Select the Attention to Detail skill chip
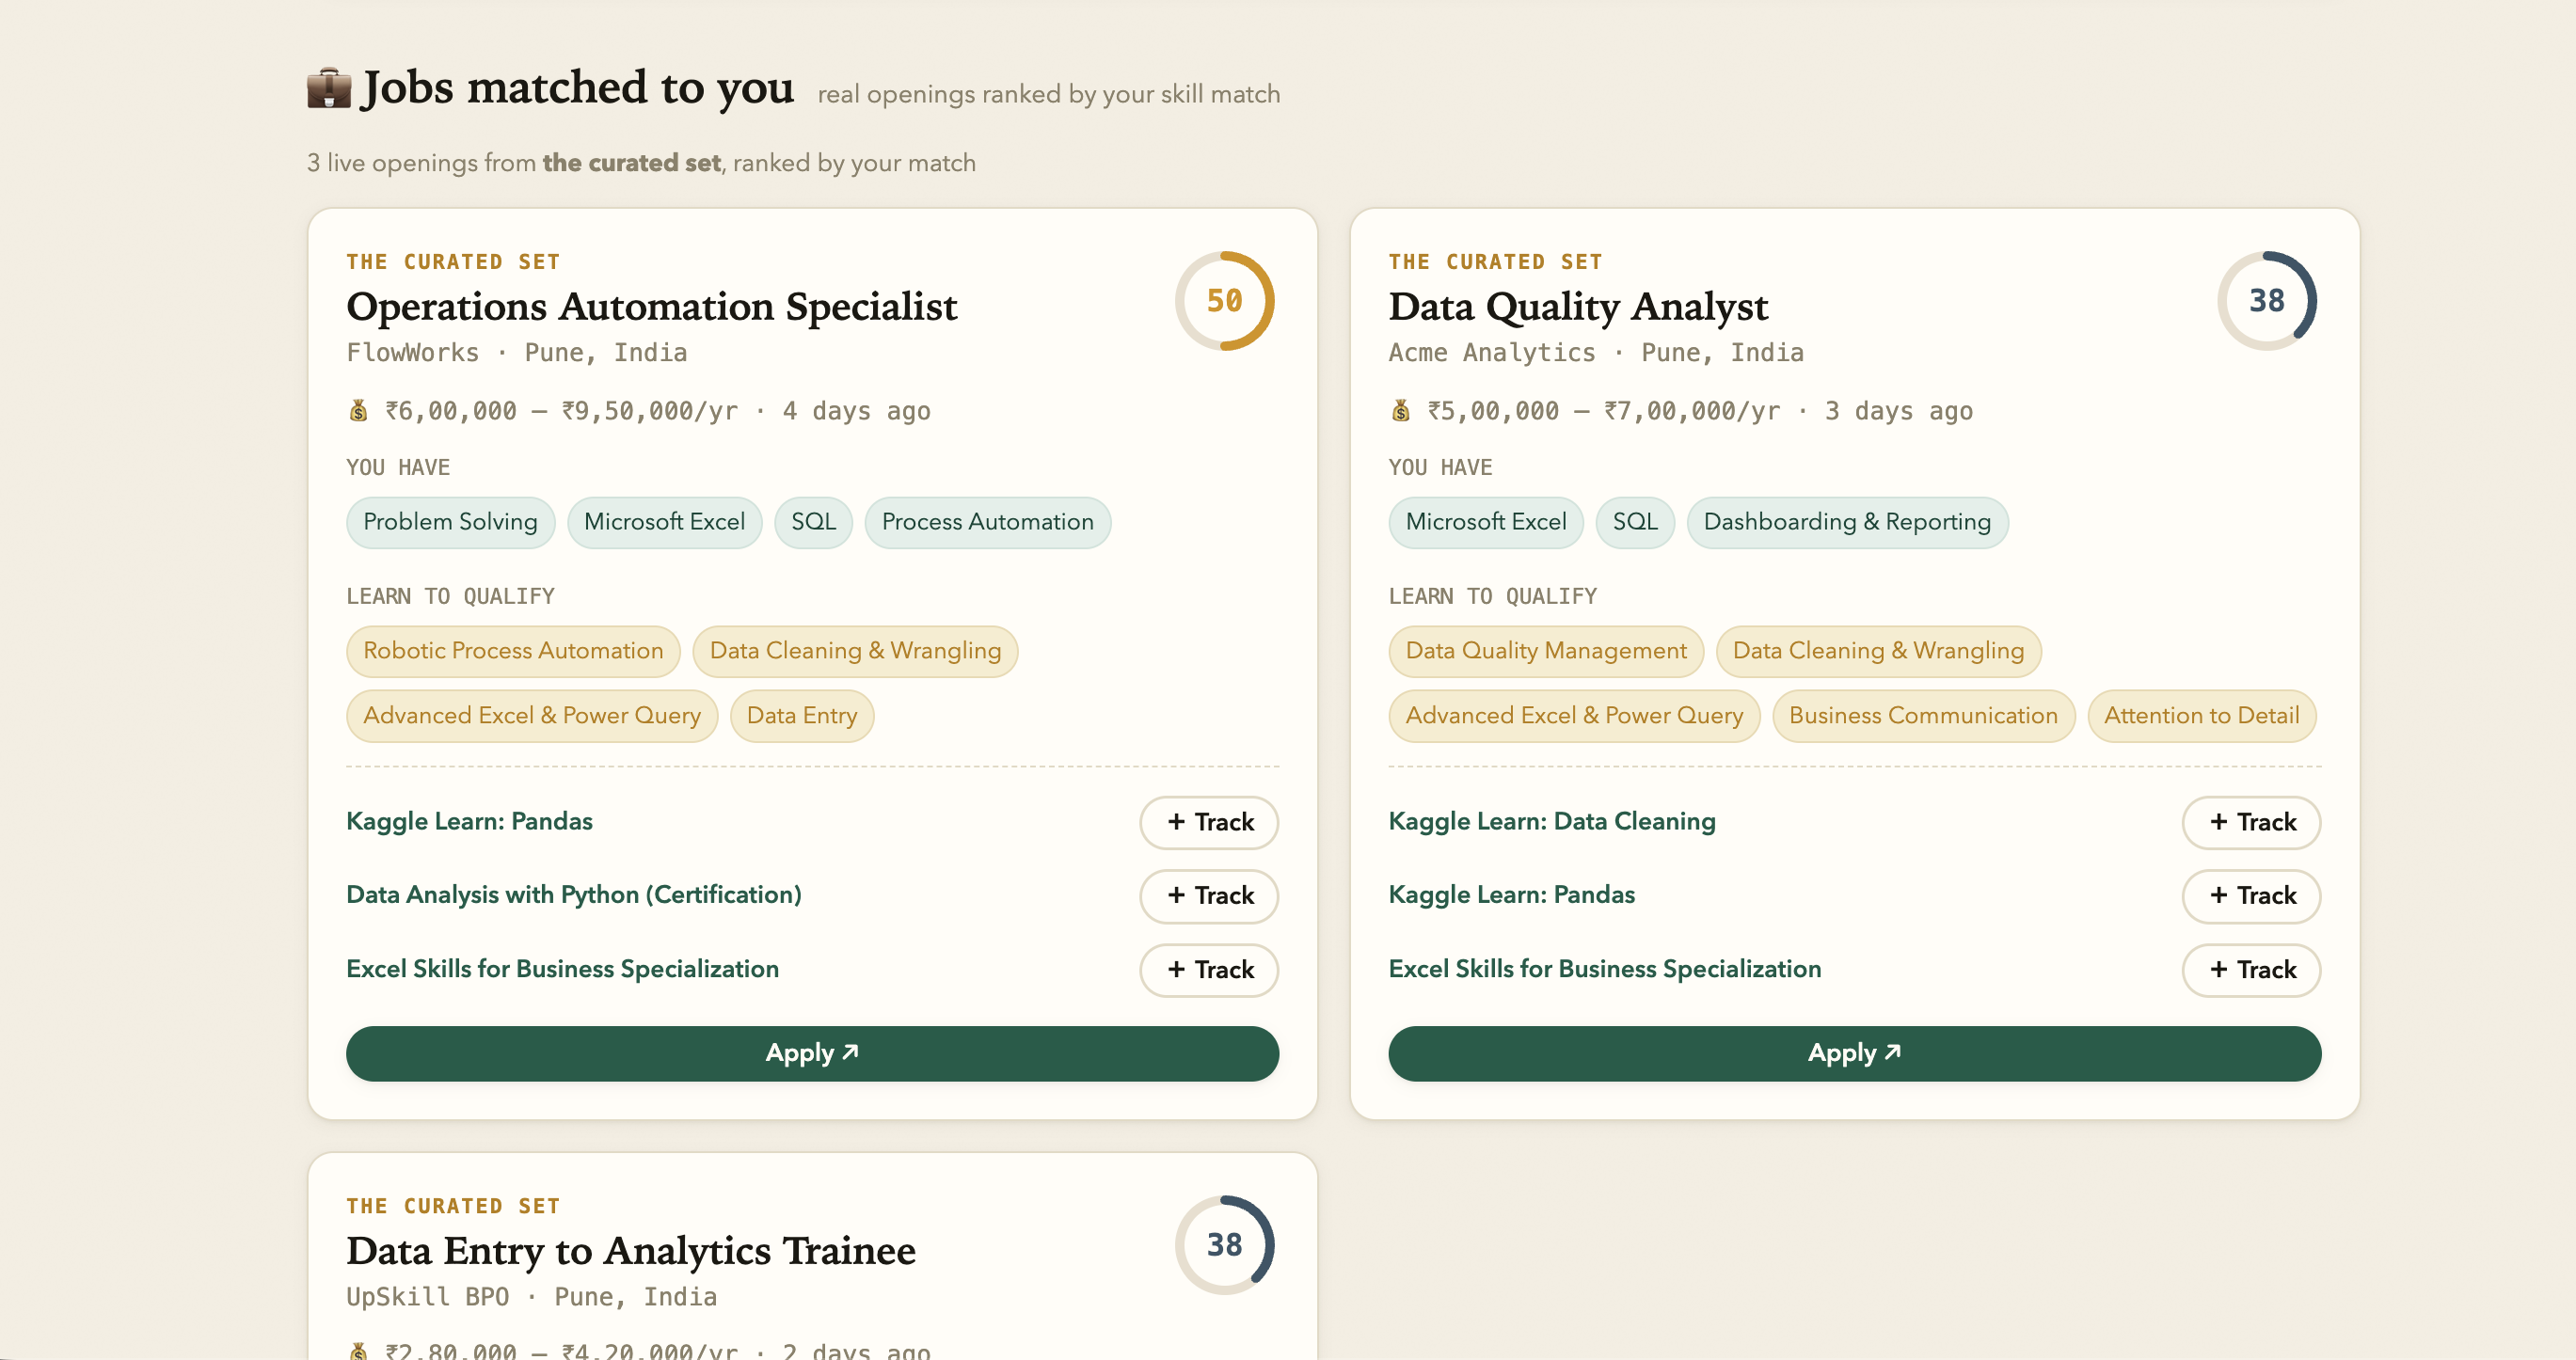Image resolution: width=2576 pixels, height=1360 pixels. (2201, 716)
